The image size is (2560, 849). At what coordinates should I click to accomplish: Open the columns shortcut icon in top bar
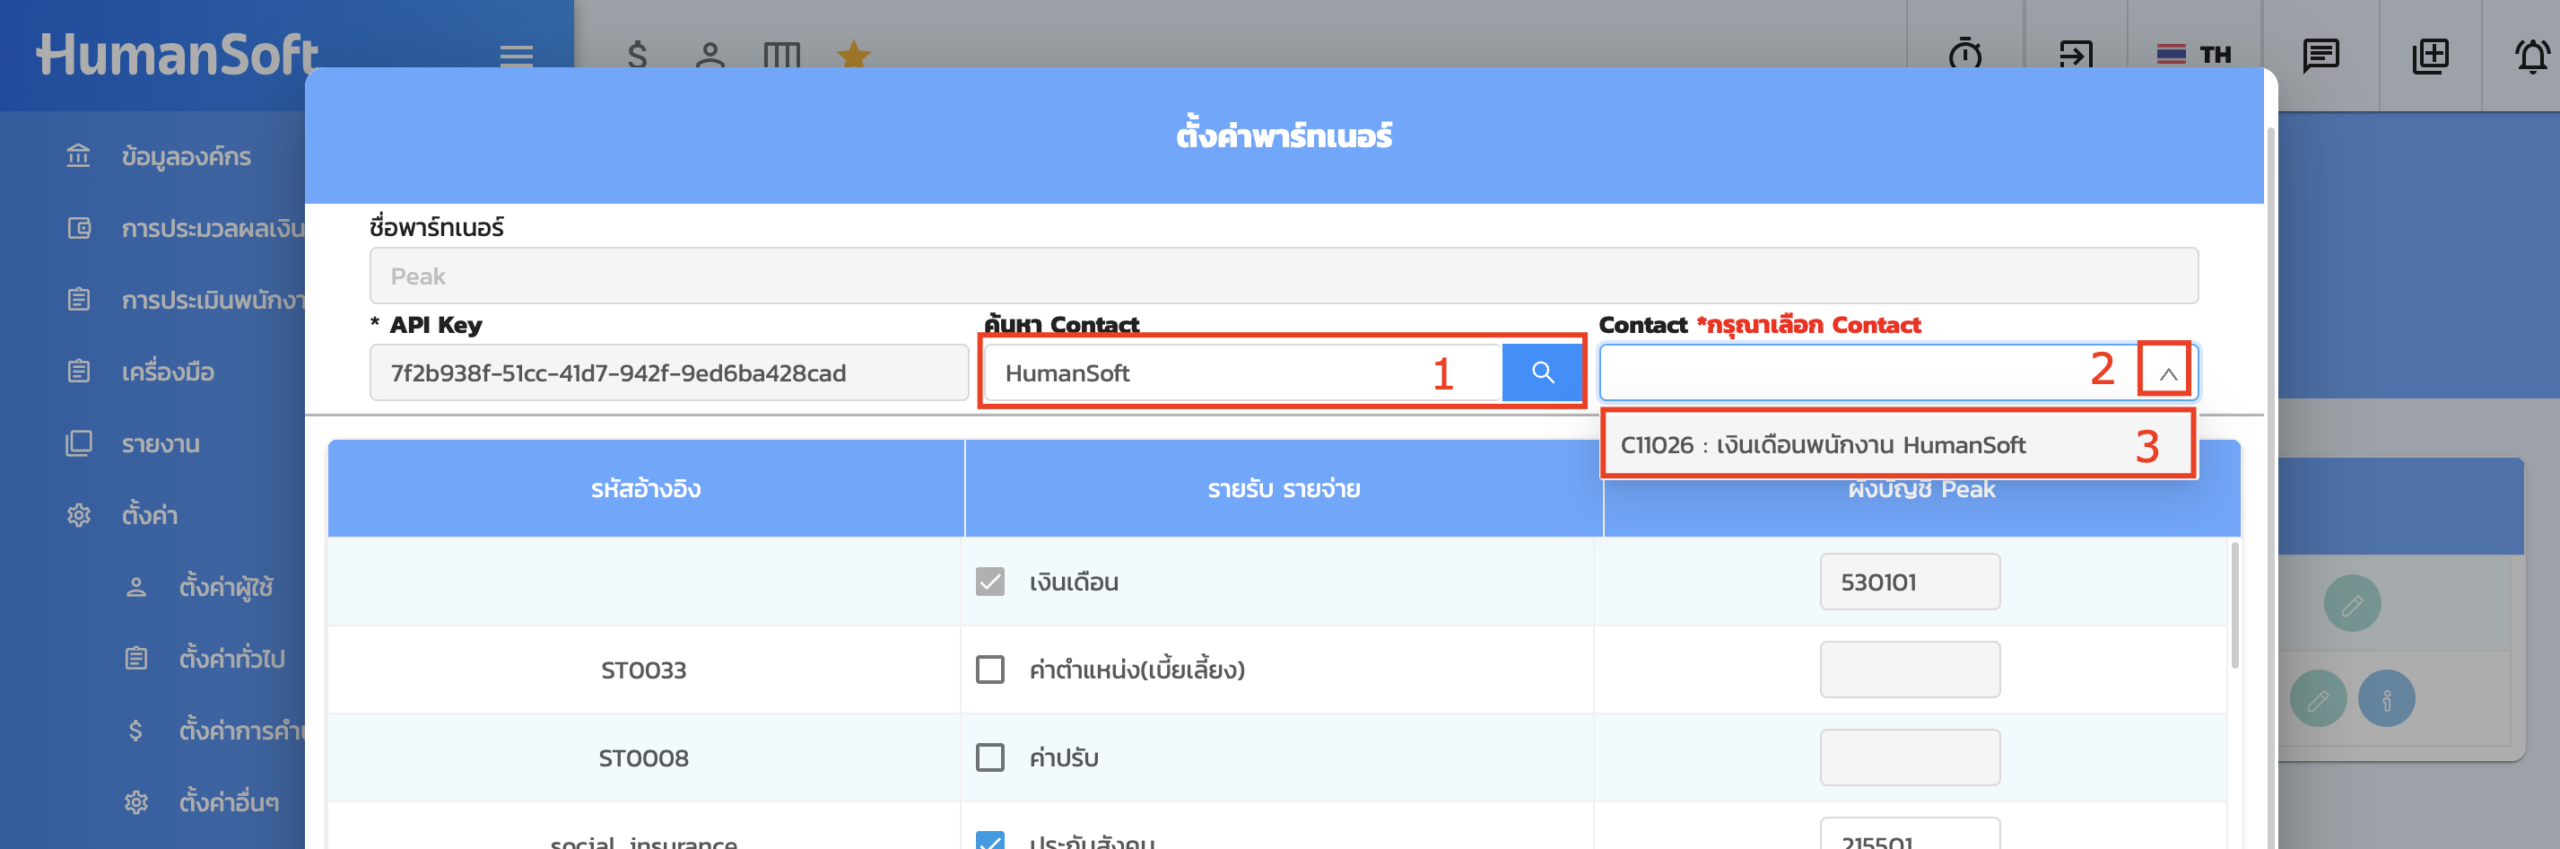(x=782, y=55)
